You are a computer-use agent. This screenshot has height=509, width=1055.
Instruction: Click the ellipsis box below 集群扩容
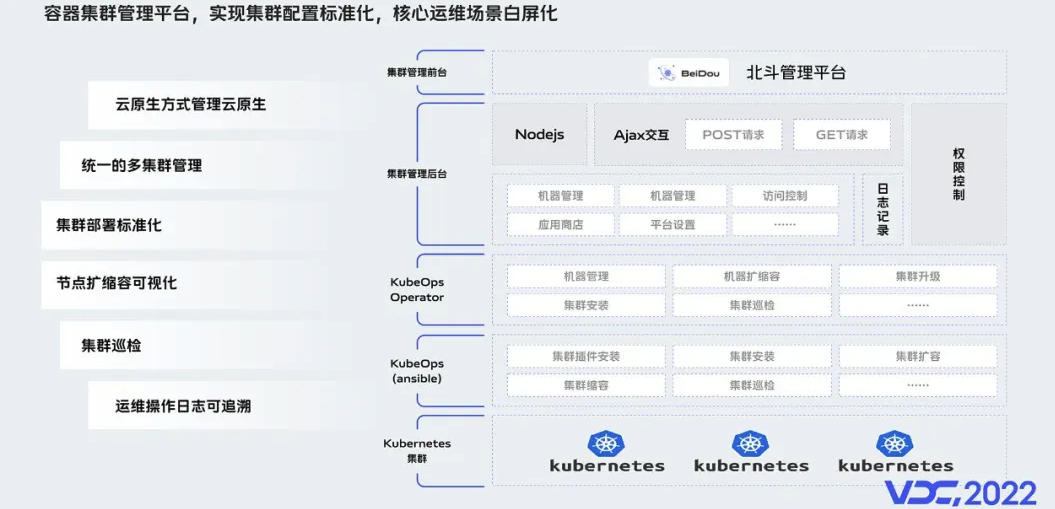coord(918,385)
